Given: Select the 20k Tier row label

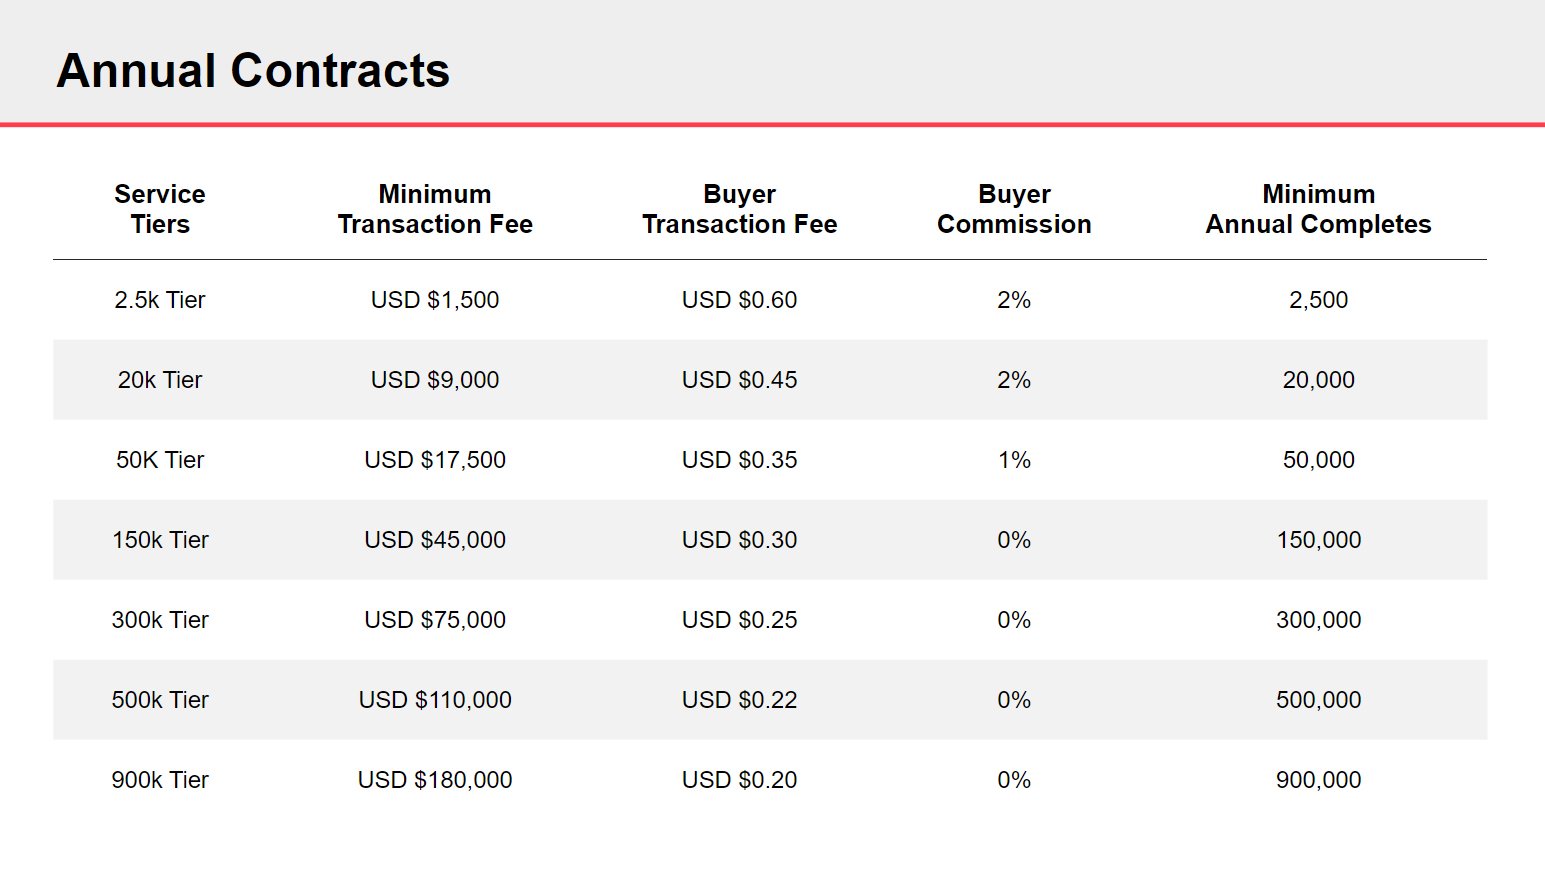Looking at the screenshot, I should [160, 380].
